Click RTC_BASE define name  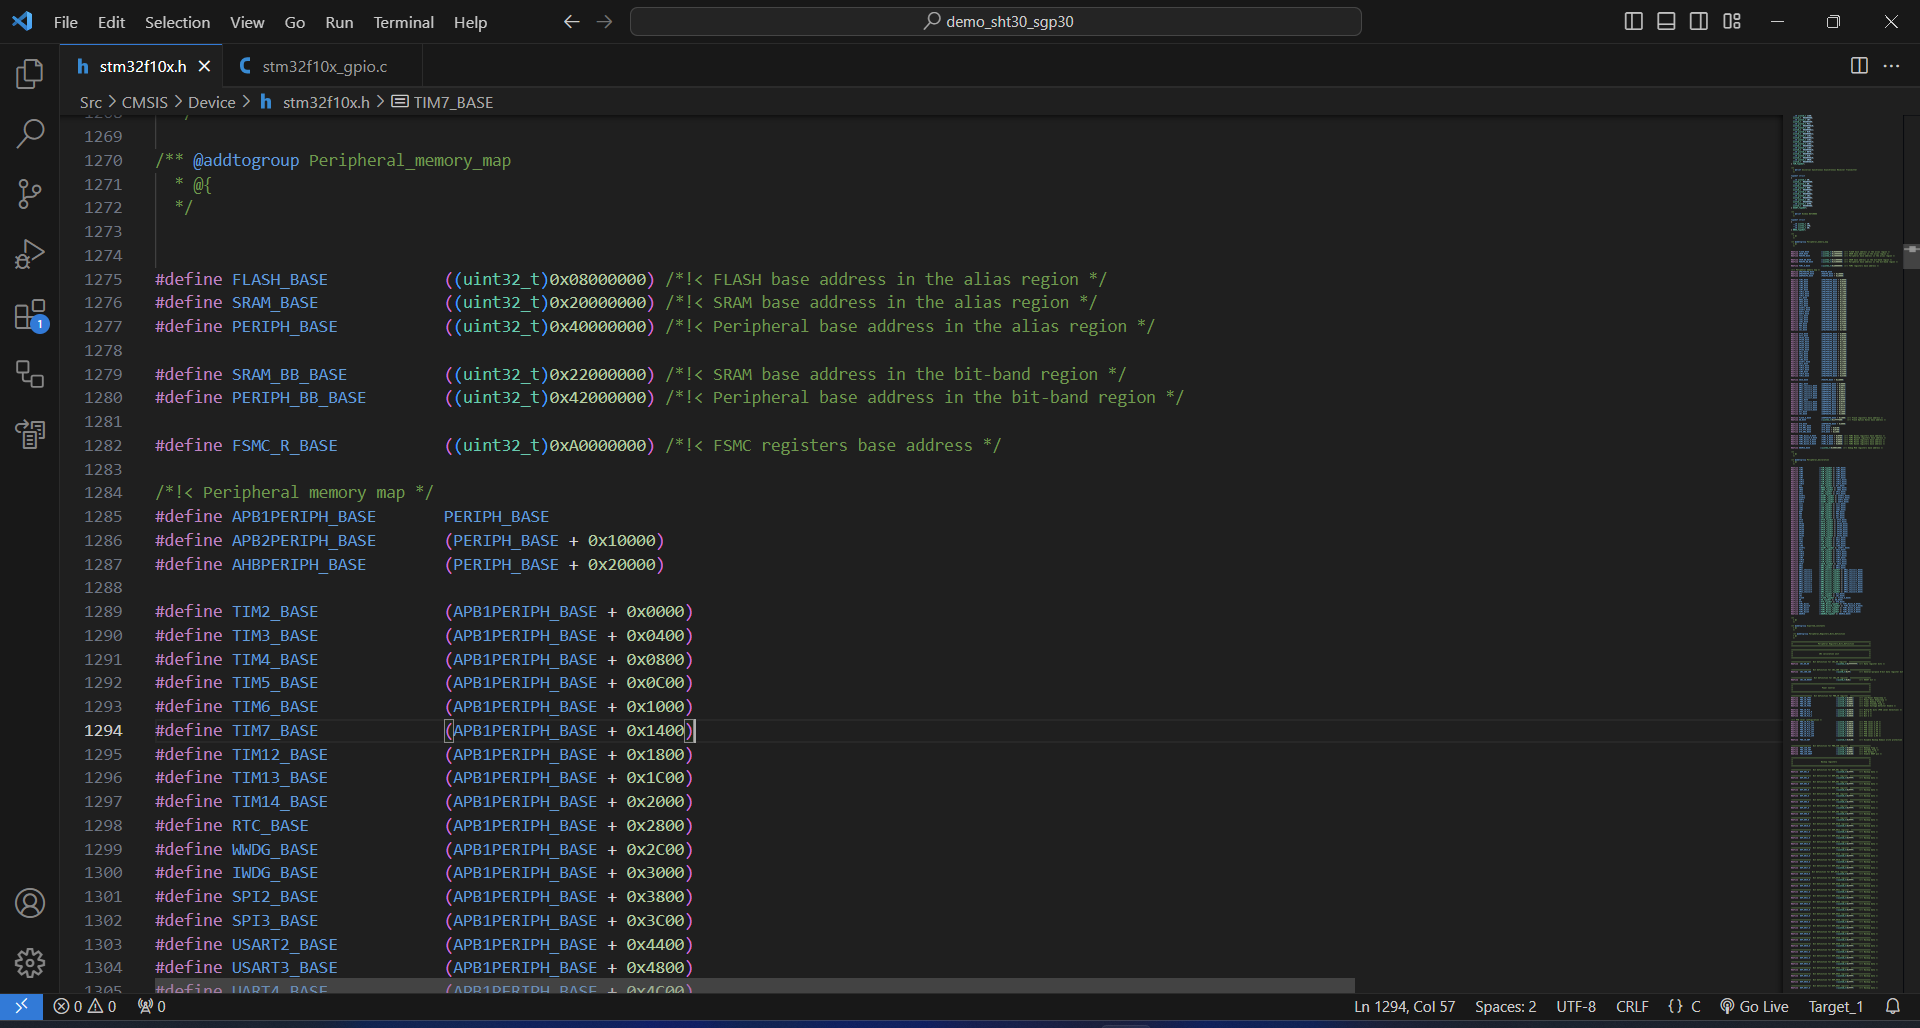click(x=270, y=825)
